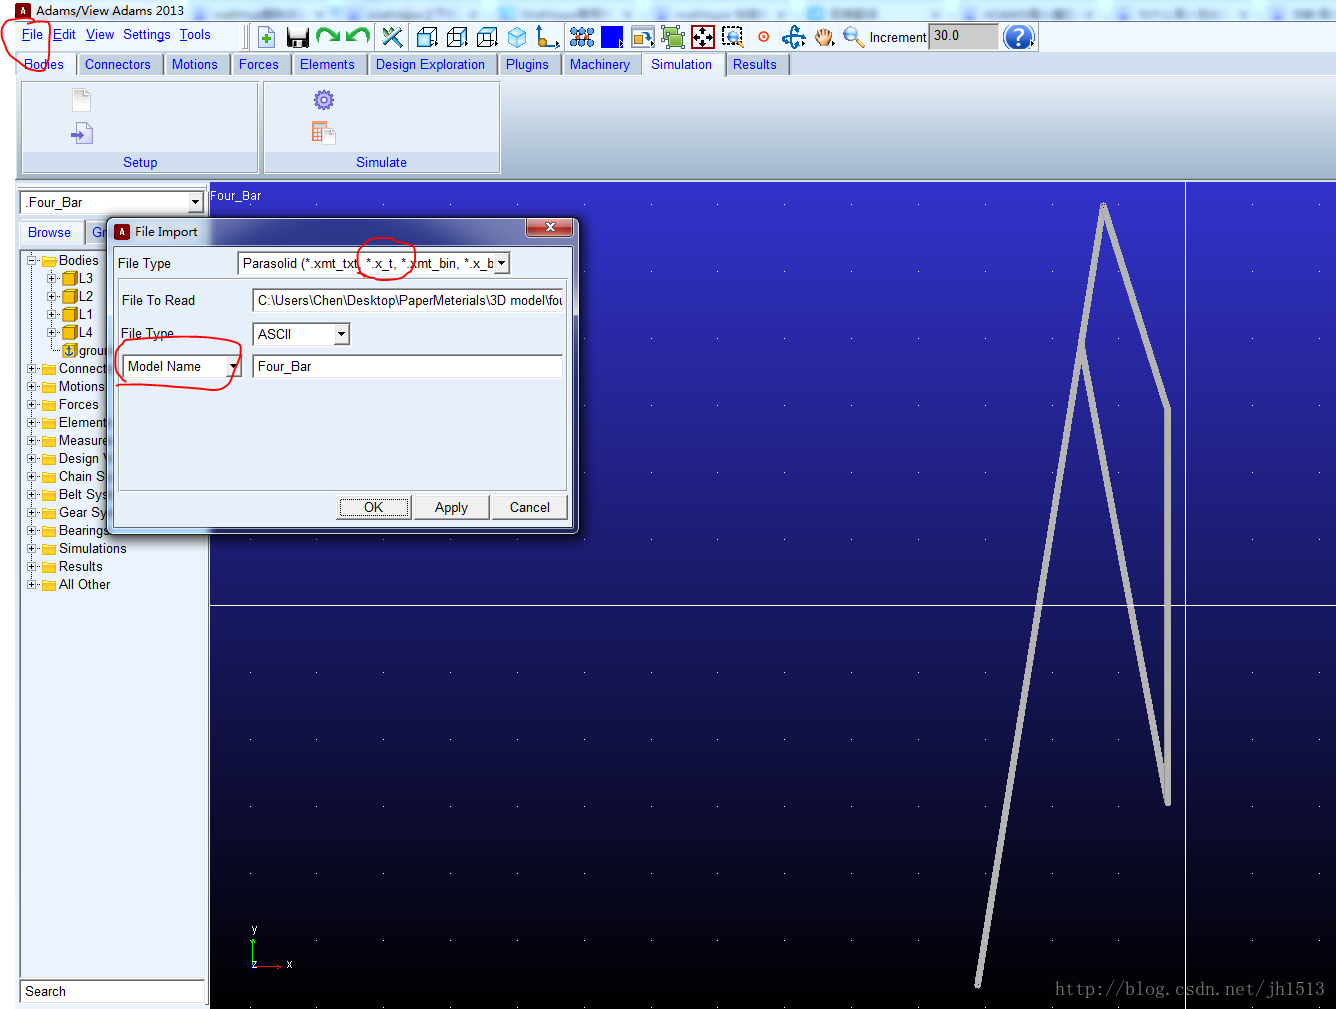Image resolution: width=1336 pixels, height=1009 pixels.
Task: Switch to the Plugins ribbon tab
Action: (527, 64)
